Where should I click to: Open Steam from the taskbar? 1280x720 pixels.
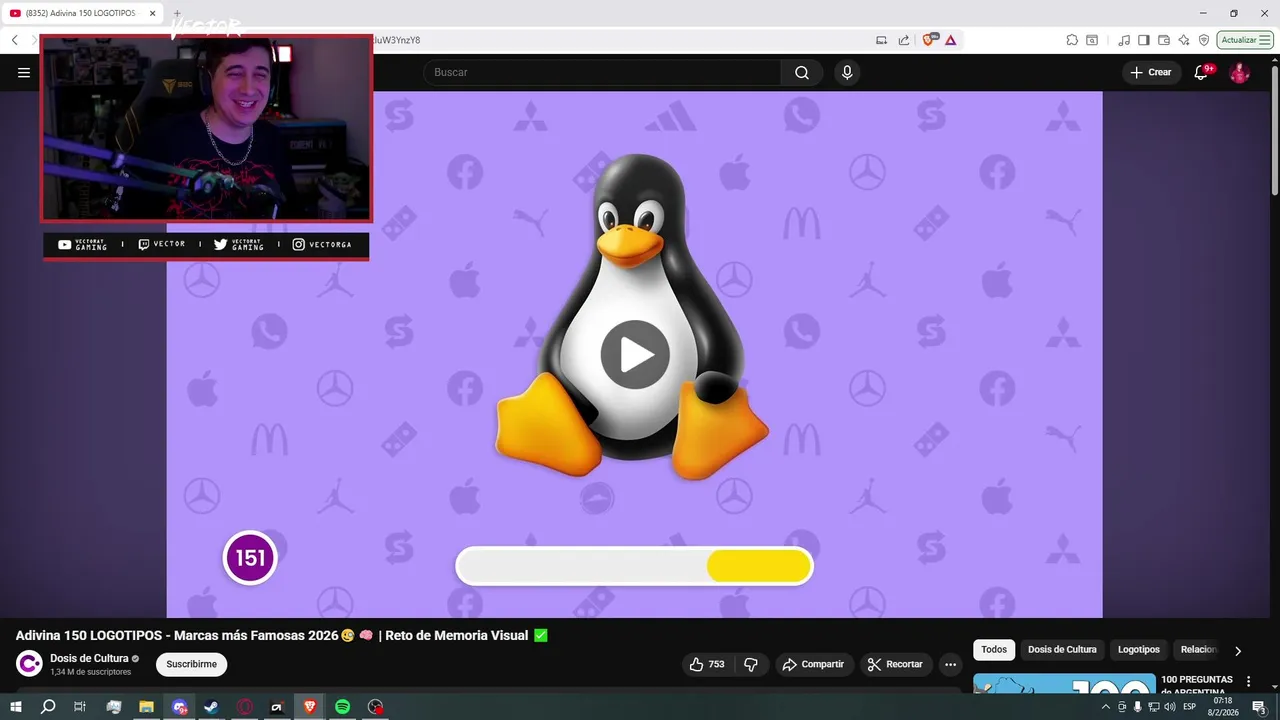point(211,707)
